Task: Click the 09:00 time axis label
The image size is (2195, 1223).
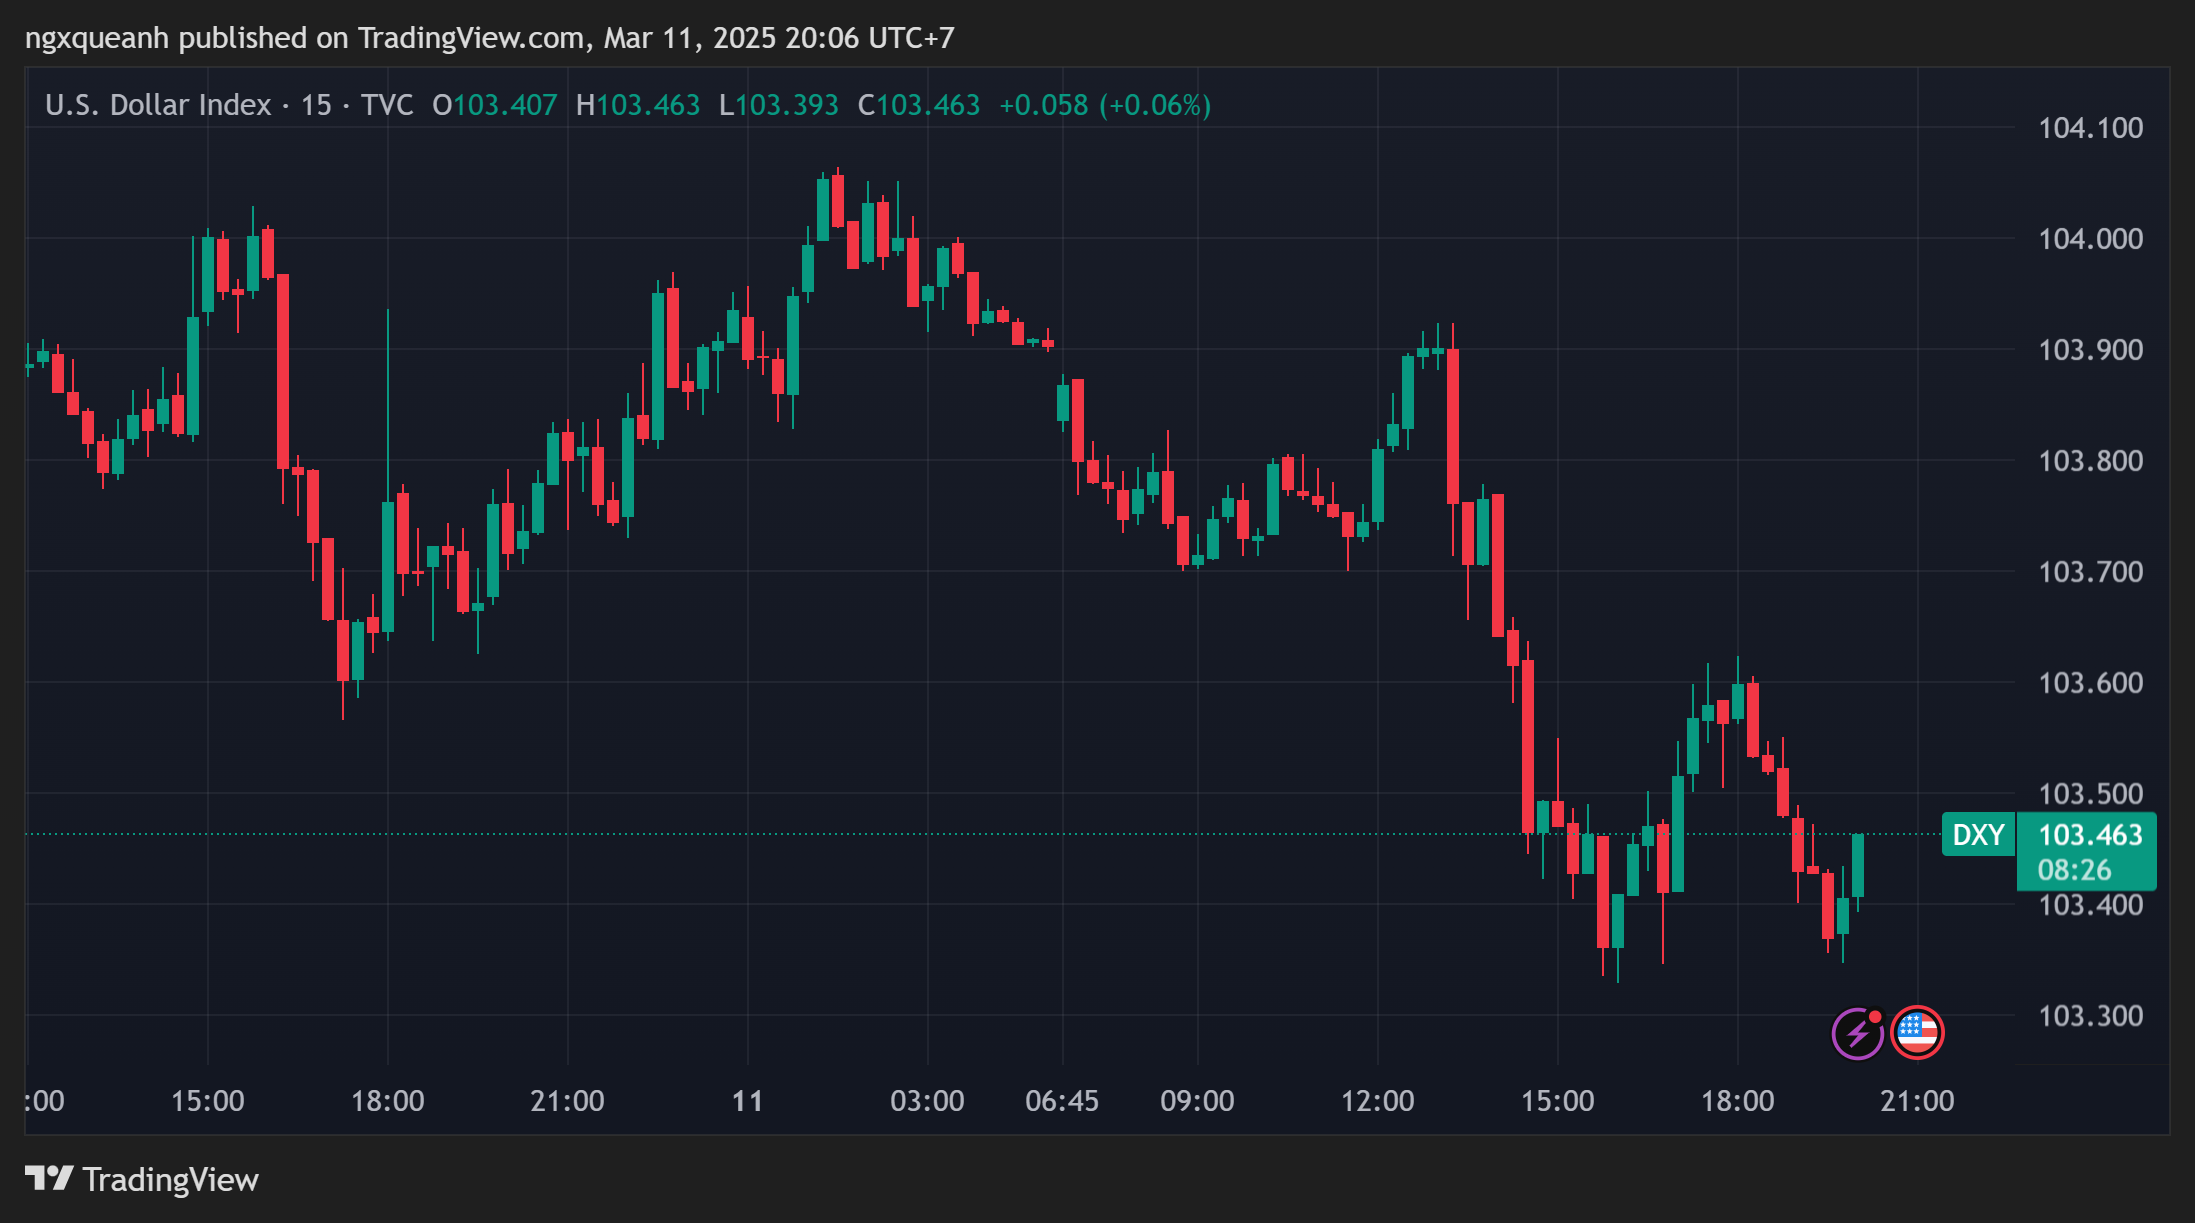Action: [1197, 1101]
